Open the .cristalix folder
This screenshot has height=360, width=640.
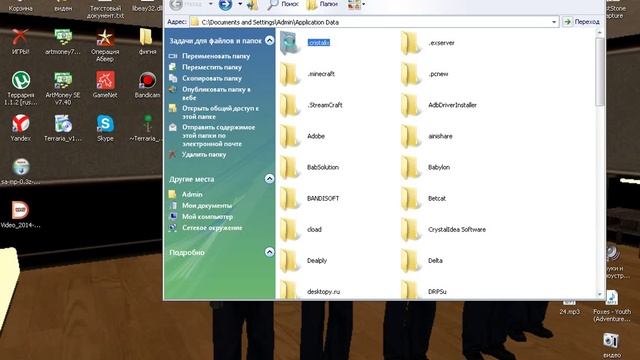point(305,43)
